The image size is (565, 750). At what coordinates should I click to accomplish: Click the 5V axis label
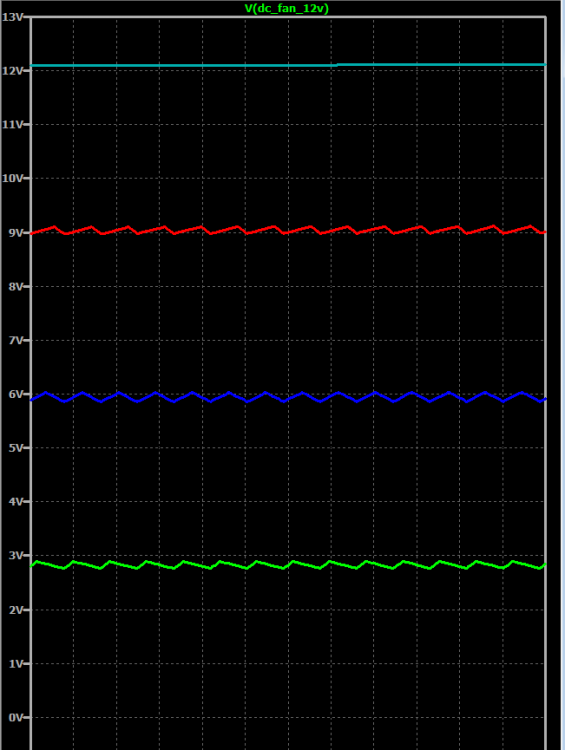point(15,448)
